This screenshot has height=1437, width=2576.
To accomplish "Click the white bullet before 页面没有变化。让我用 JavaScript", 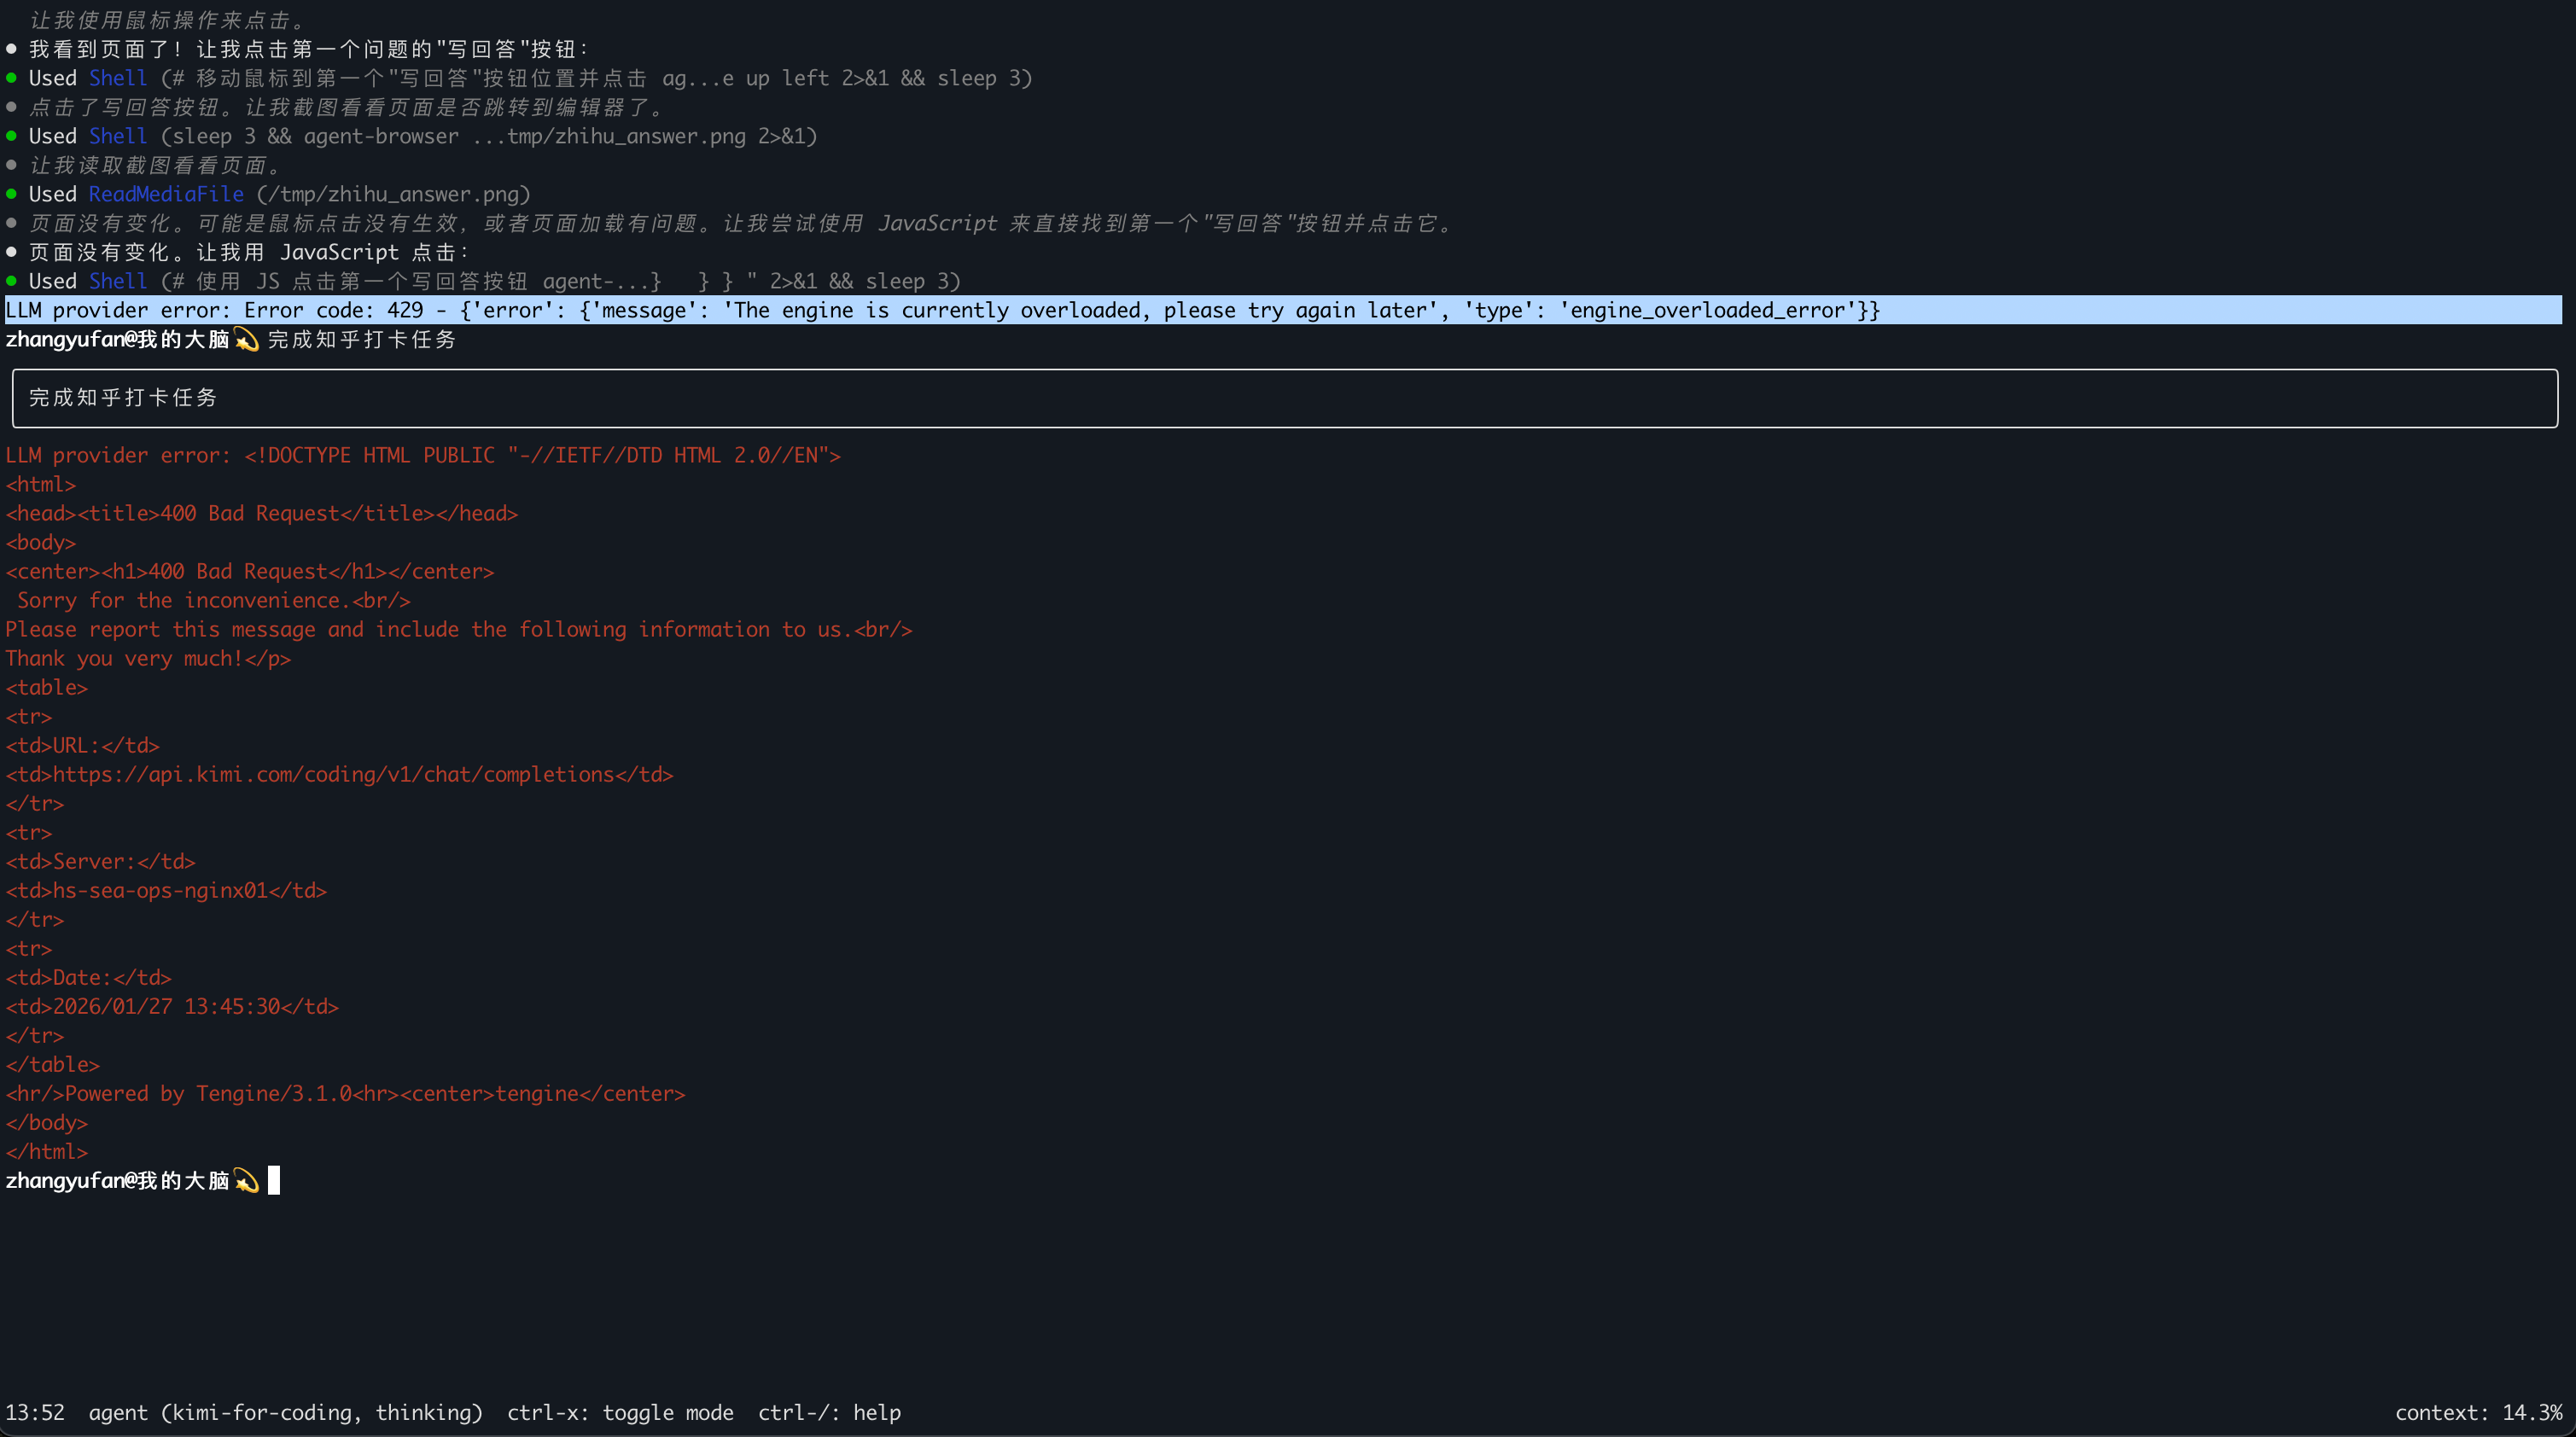I will (11, 252).
